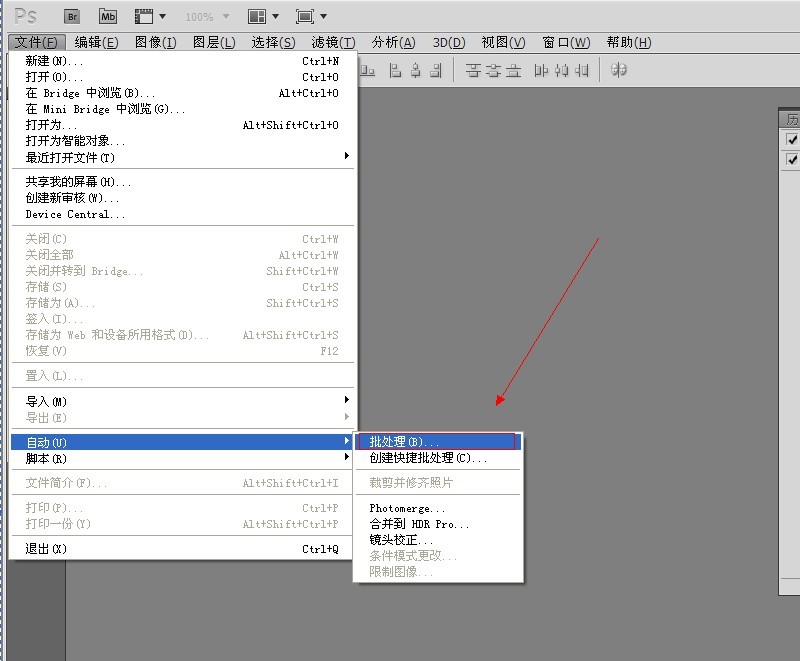Switch to the 历史 panel tab
This screenshot has width=800, height=661.
point(791,119)
